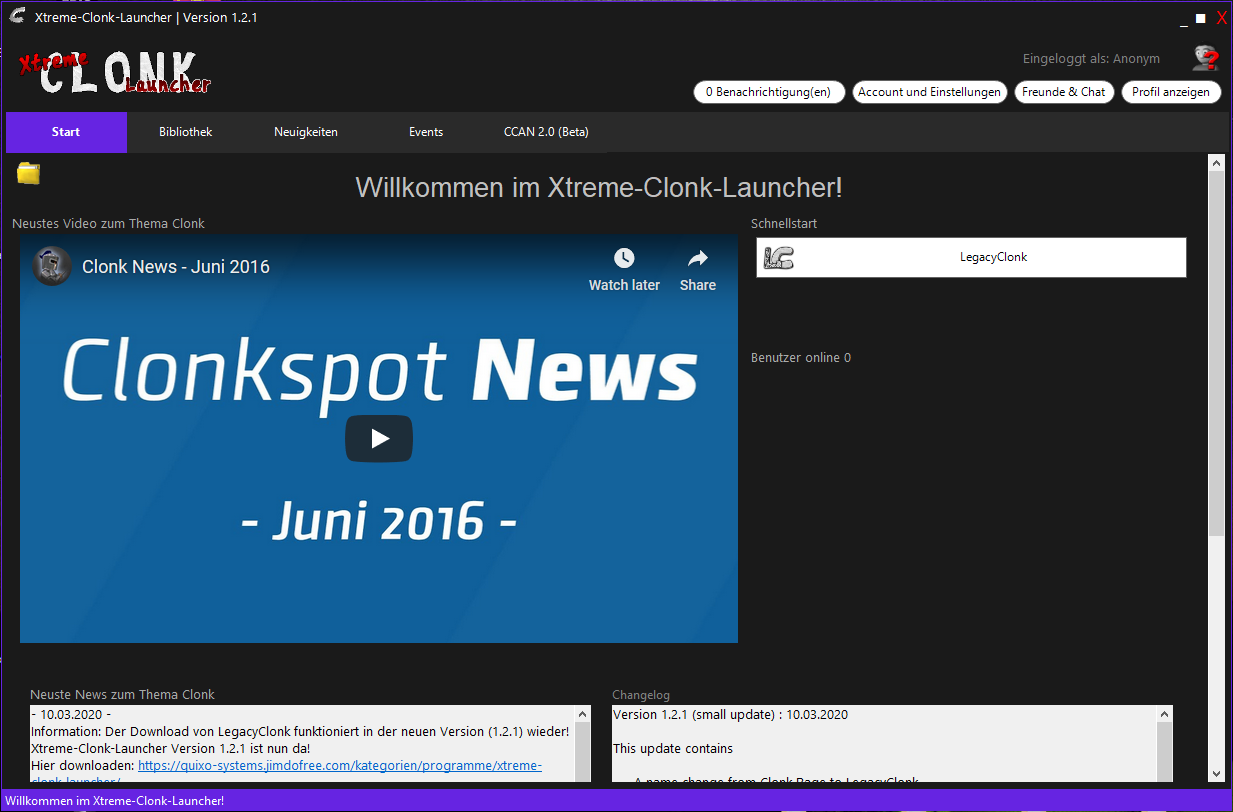
Task: Open the CCAN 2.0 (Beta) tab
Action: [546, 132]
